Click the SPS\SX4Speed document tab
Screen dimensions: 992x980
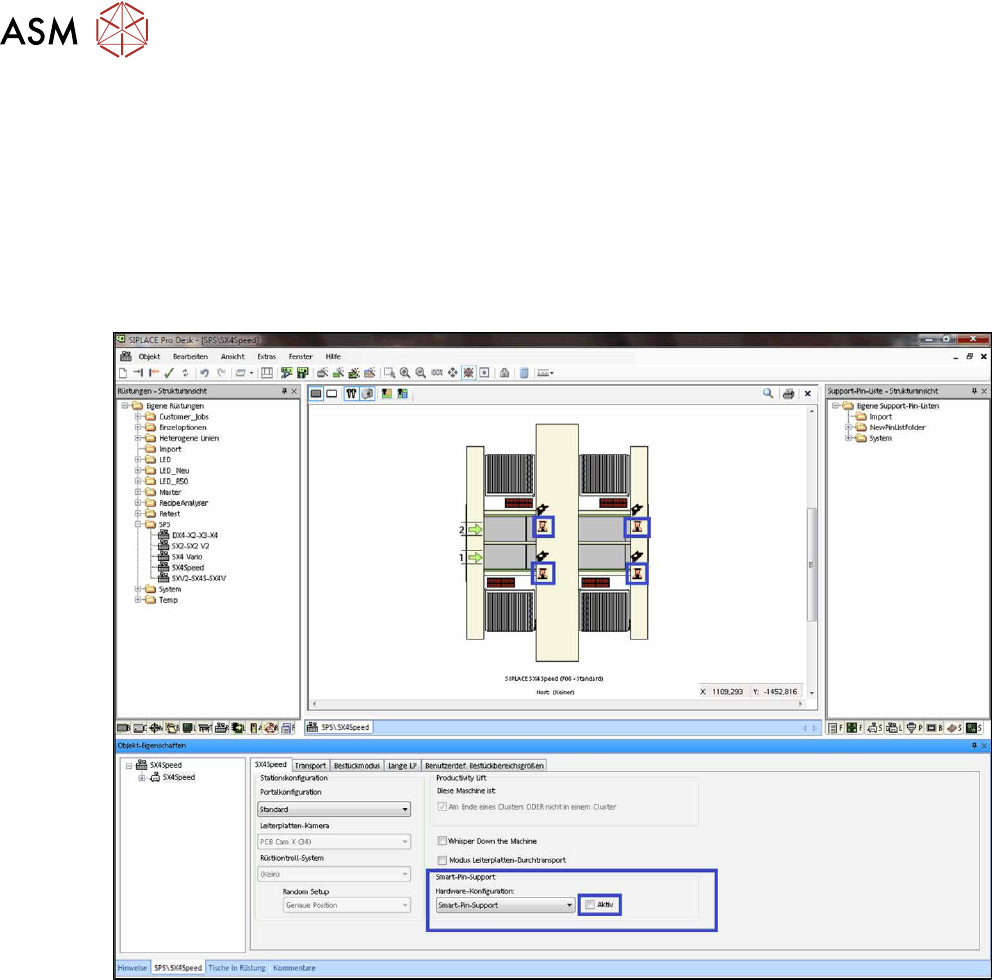pyautogui.click(x=339, y=728)
